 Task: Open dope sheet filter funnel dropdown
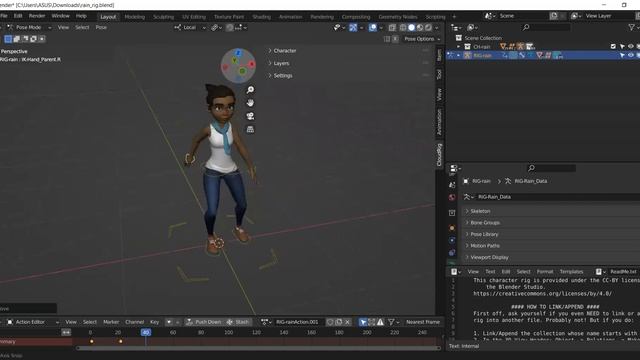[x=393, y=322]
